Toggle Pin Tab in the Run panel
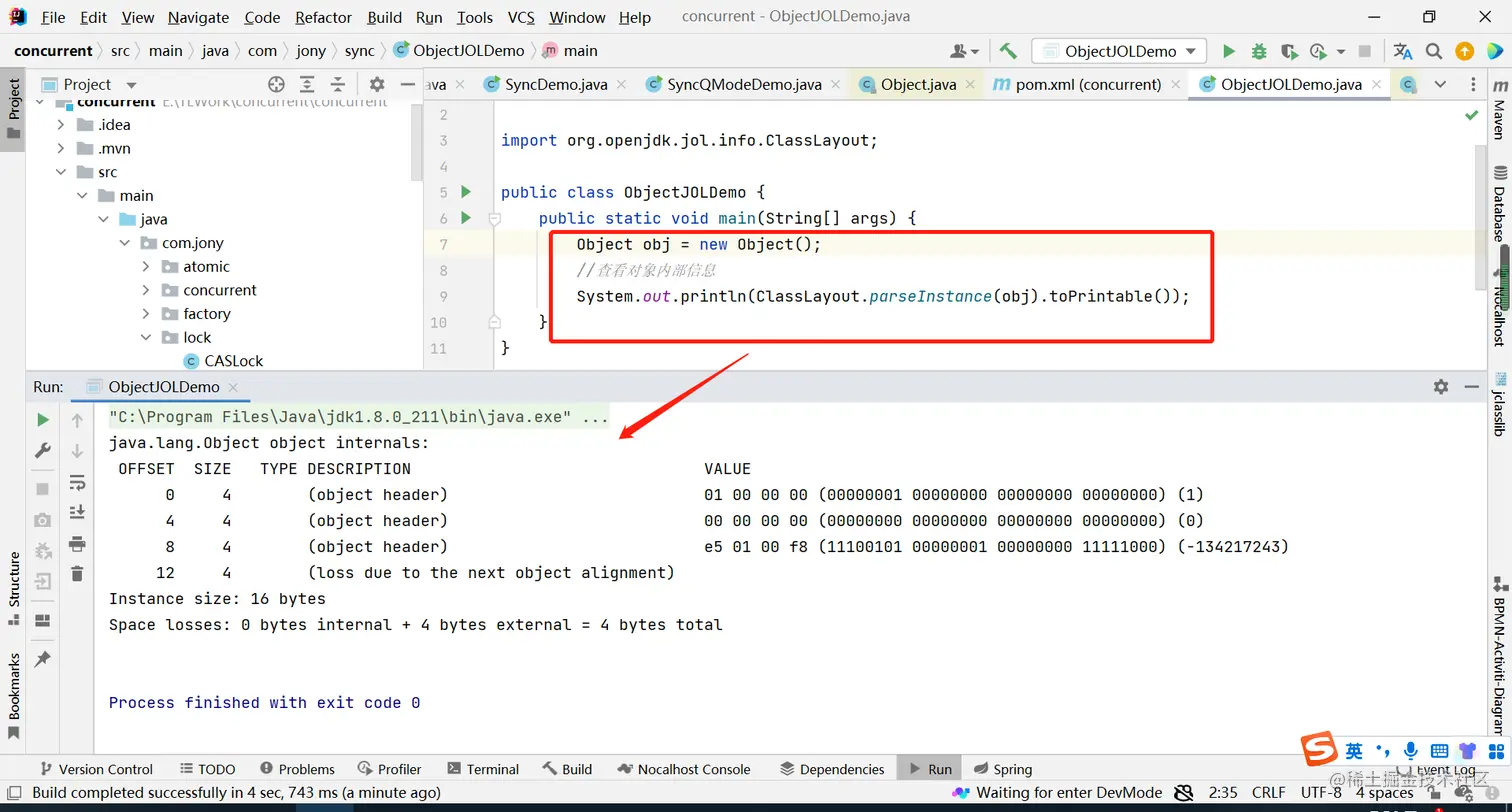This screenshot has height=812, width=1512. 43,659
